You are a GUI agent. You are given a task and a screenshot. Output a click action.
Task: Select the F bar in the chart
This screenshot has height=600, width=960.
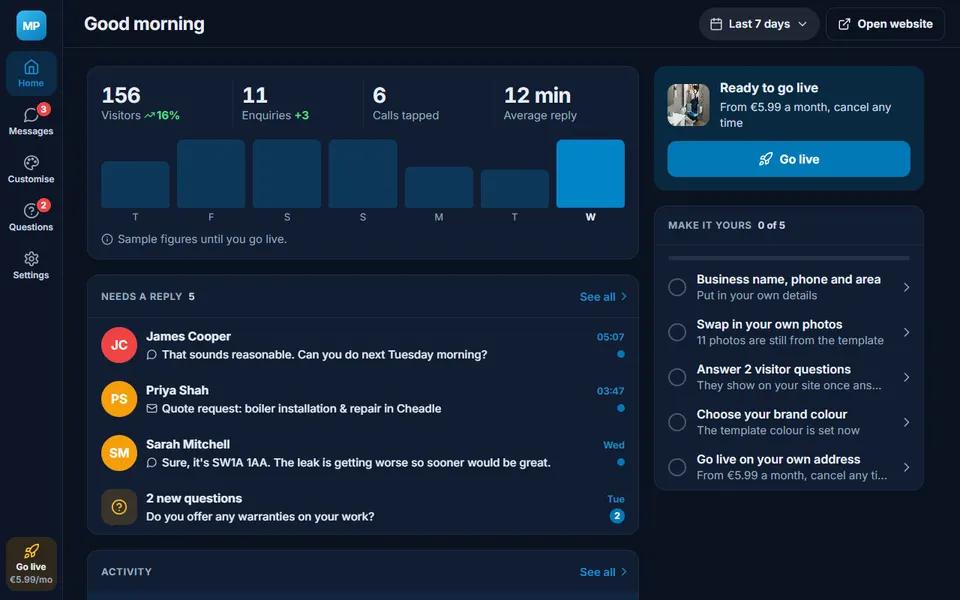point(211,174)
